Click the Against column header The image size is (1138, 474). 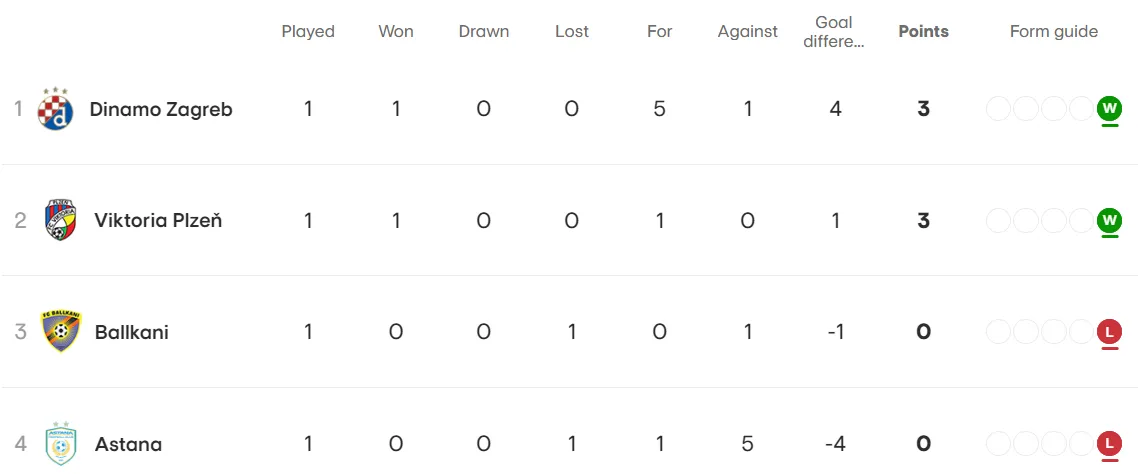[748, 32]
